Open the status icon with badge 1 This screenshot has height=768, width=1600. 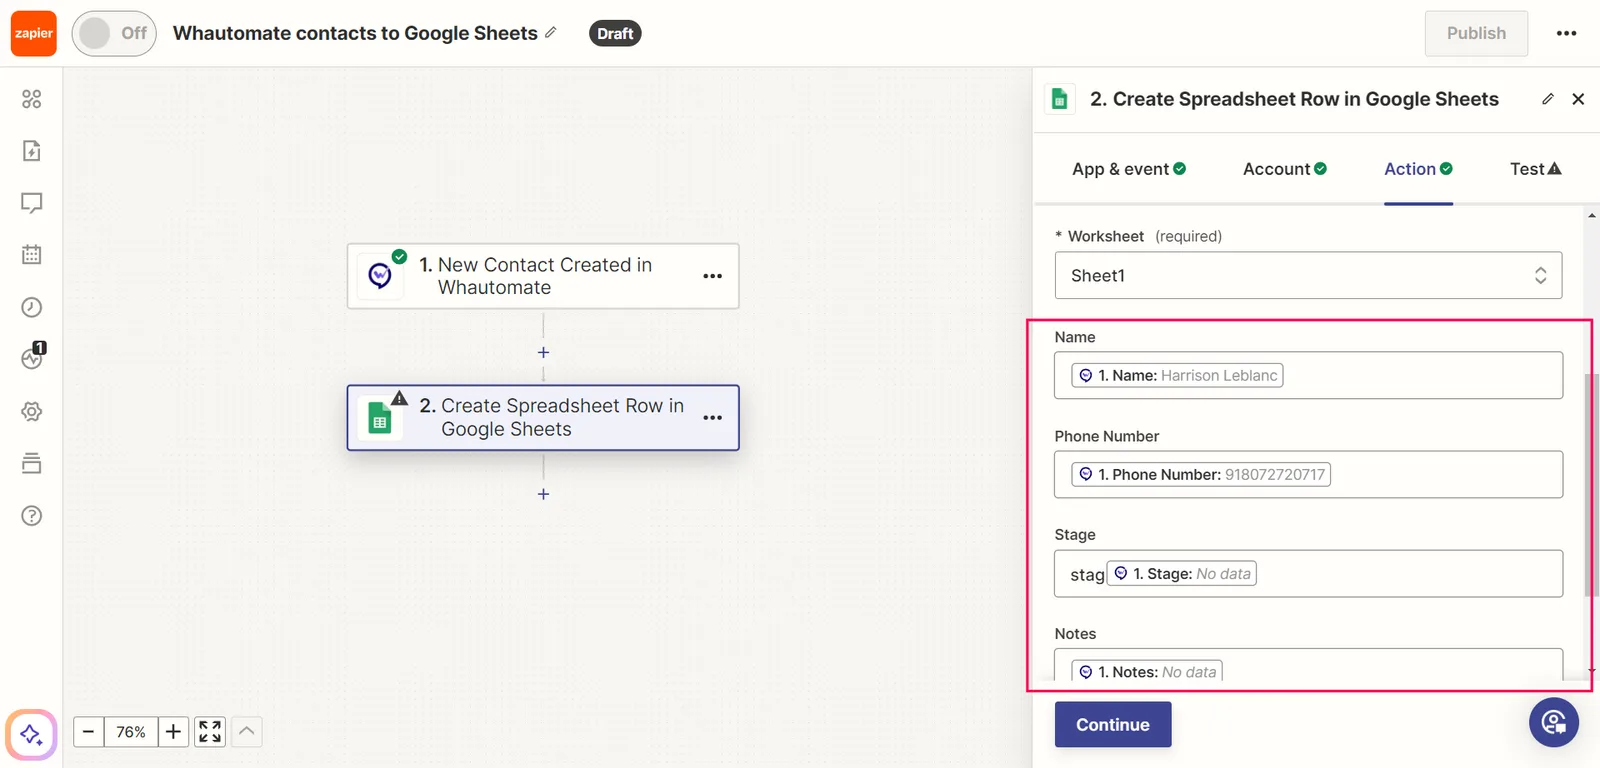[x=32, y=358]
